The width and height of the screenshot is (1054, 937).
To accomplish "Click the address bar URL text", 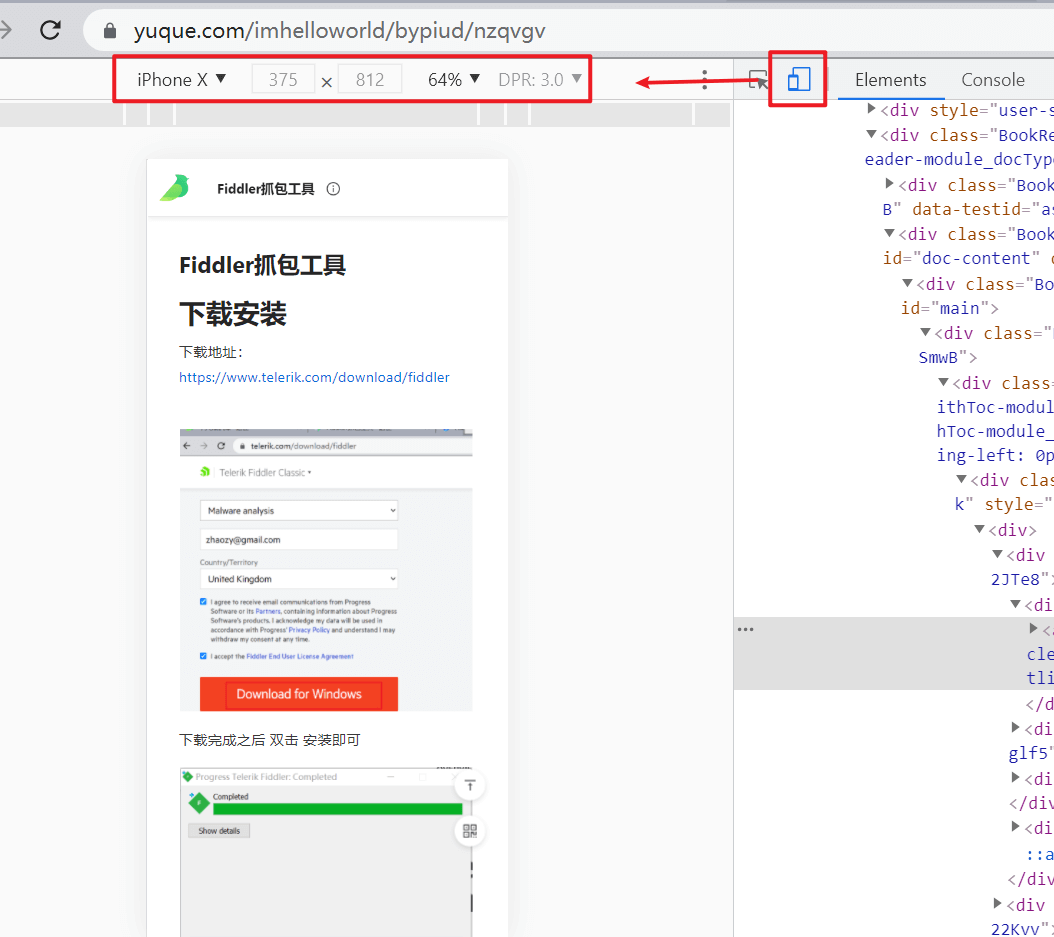I will click(x=339, y=31).
